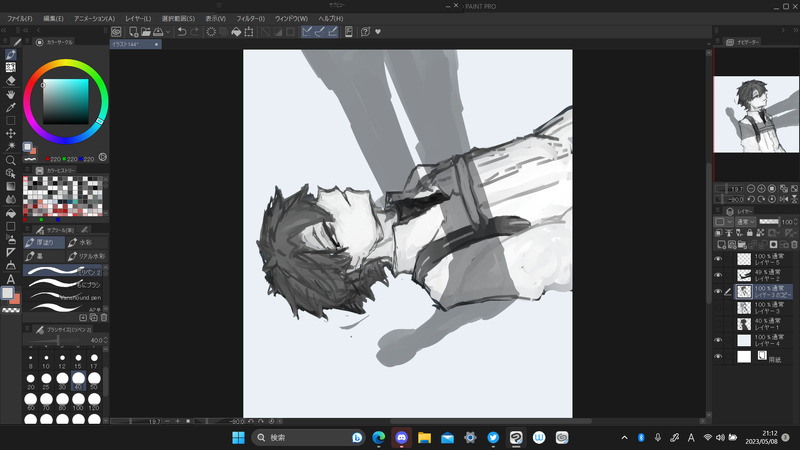Click the color square in the color wheel

[x=65, y=102]
